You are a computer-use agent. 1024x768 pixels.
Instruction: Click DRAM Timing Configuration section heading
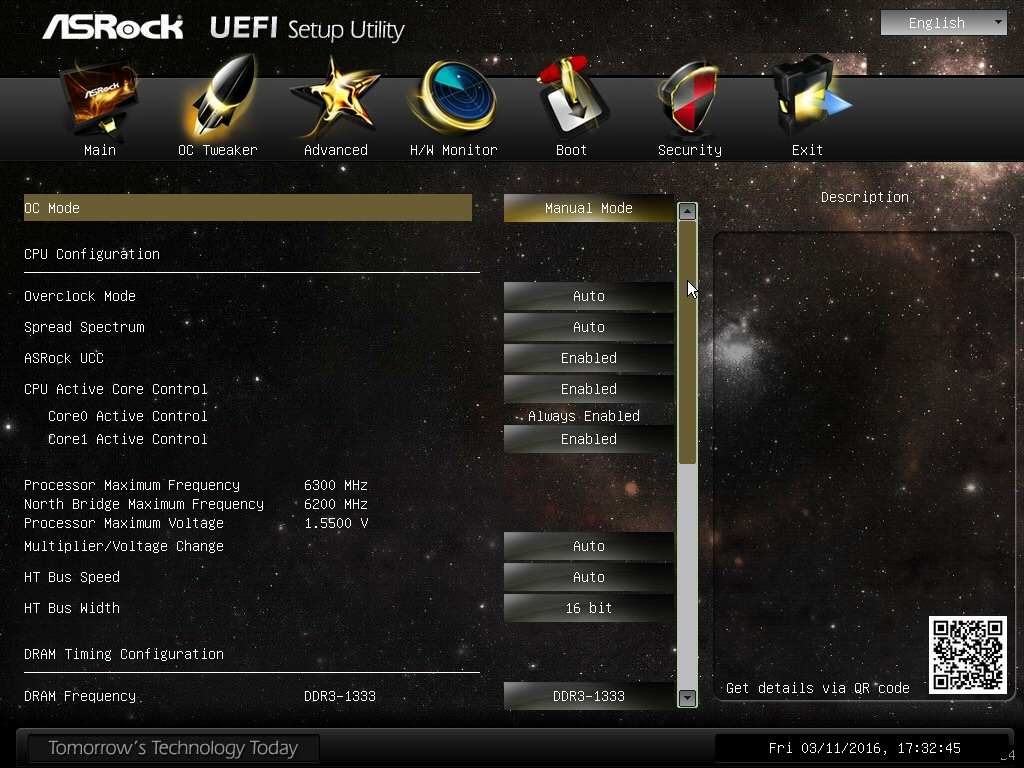(124, 654)
